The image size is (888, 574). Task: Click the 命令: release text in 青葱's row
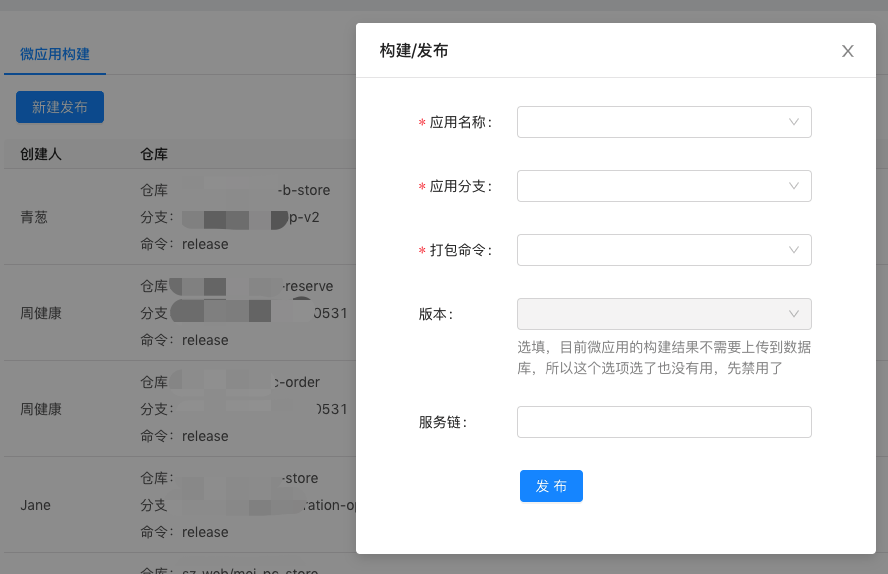(185, 245)
